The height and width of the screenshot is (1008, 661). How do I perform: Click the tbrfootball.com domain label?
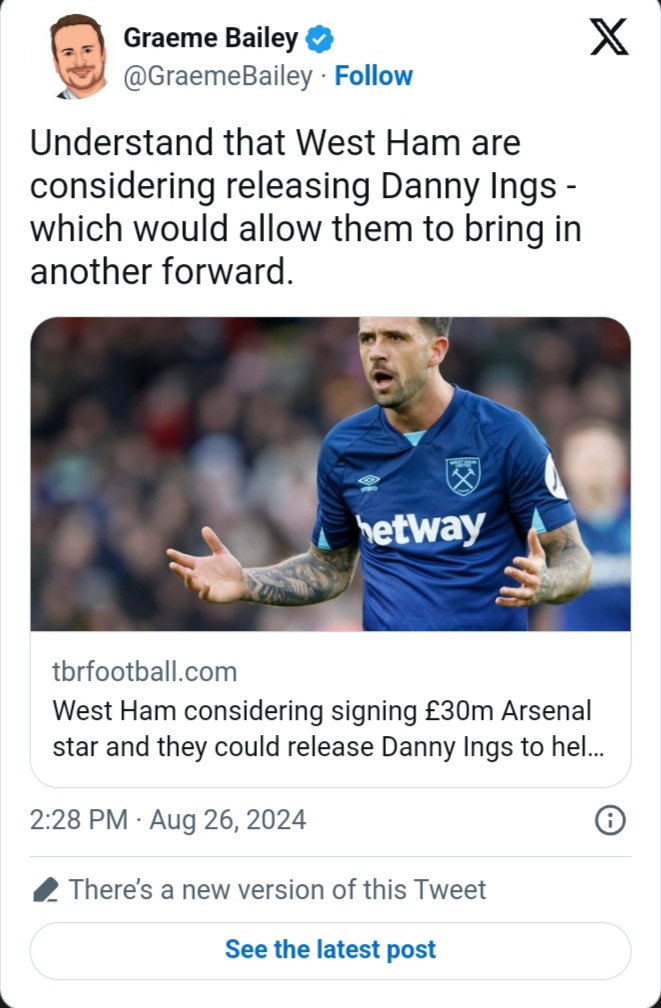point(144,671)
